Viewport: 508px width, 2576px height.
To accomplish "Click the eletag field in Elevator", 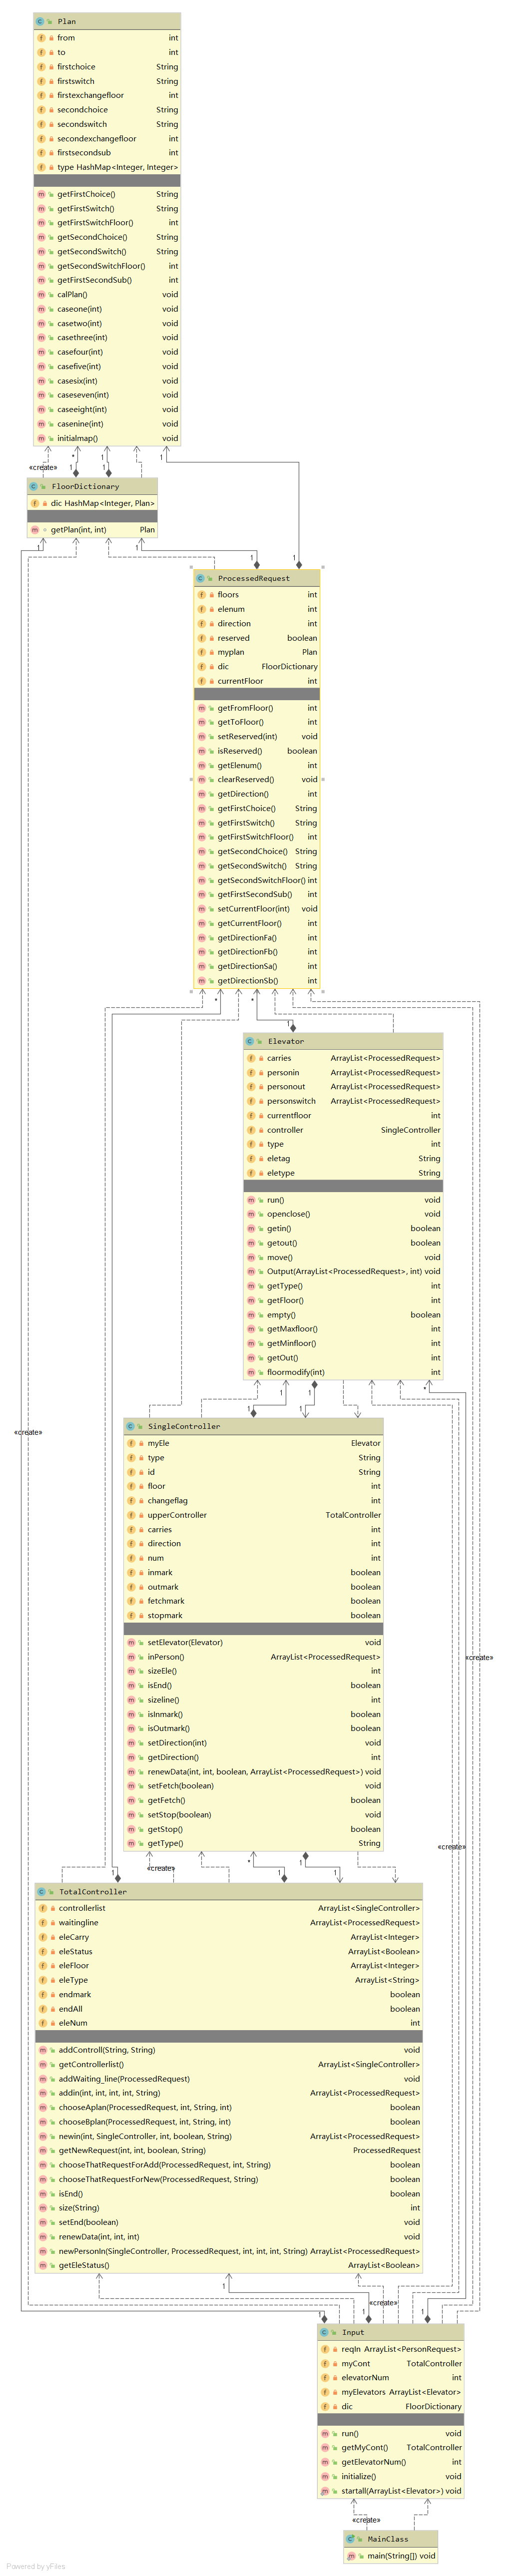I will pos(343,1158).
